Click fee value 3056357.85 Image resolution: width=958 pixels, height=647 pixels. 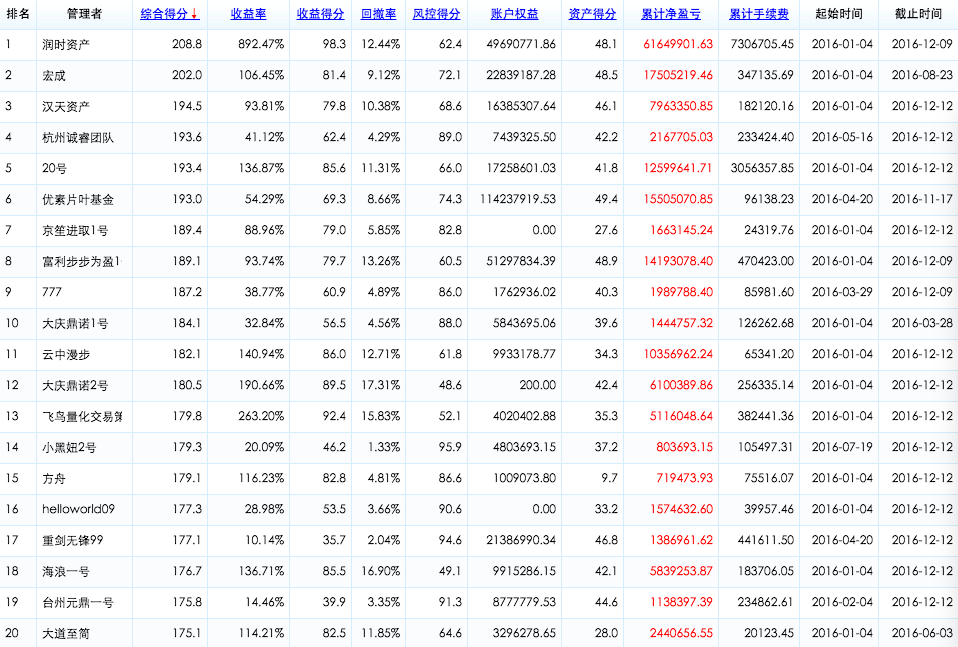[x=762, y=168]
